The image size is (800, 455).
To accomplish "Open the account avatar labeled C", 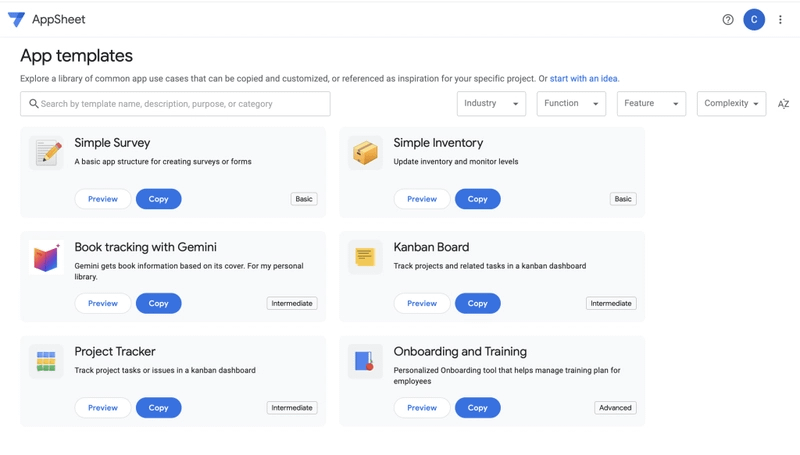I will [x=754, y=19].
